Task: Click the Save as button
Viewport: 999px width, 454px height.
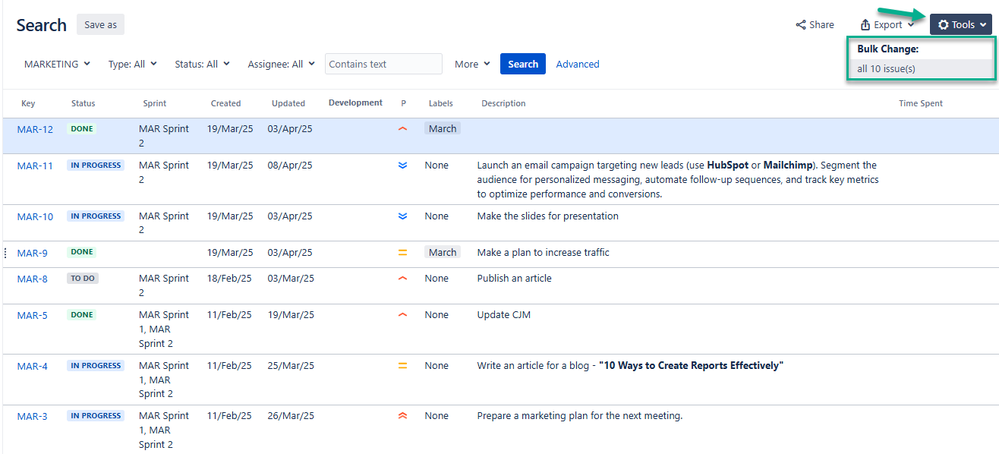Action: click(x=100, y=25)
